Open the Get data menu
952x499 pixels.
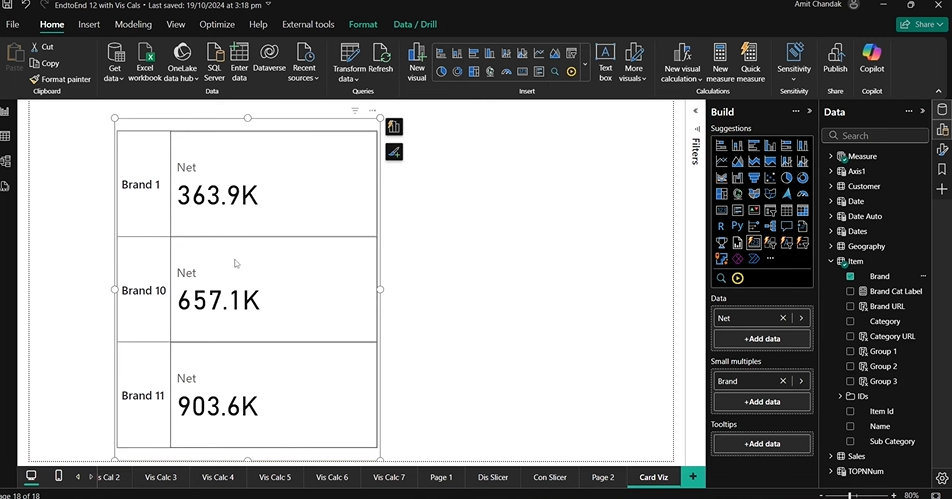point(115,63)
